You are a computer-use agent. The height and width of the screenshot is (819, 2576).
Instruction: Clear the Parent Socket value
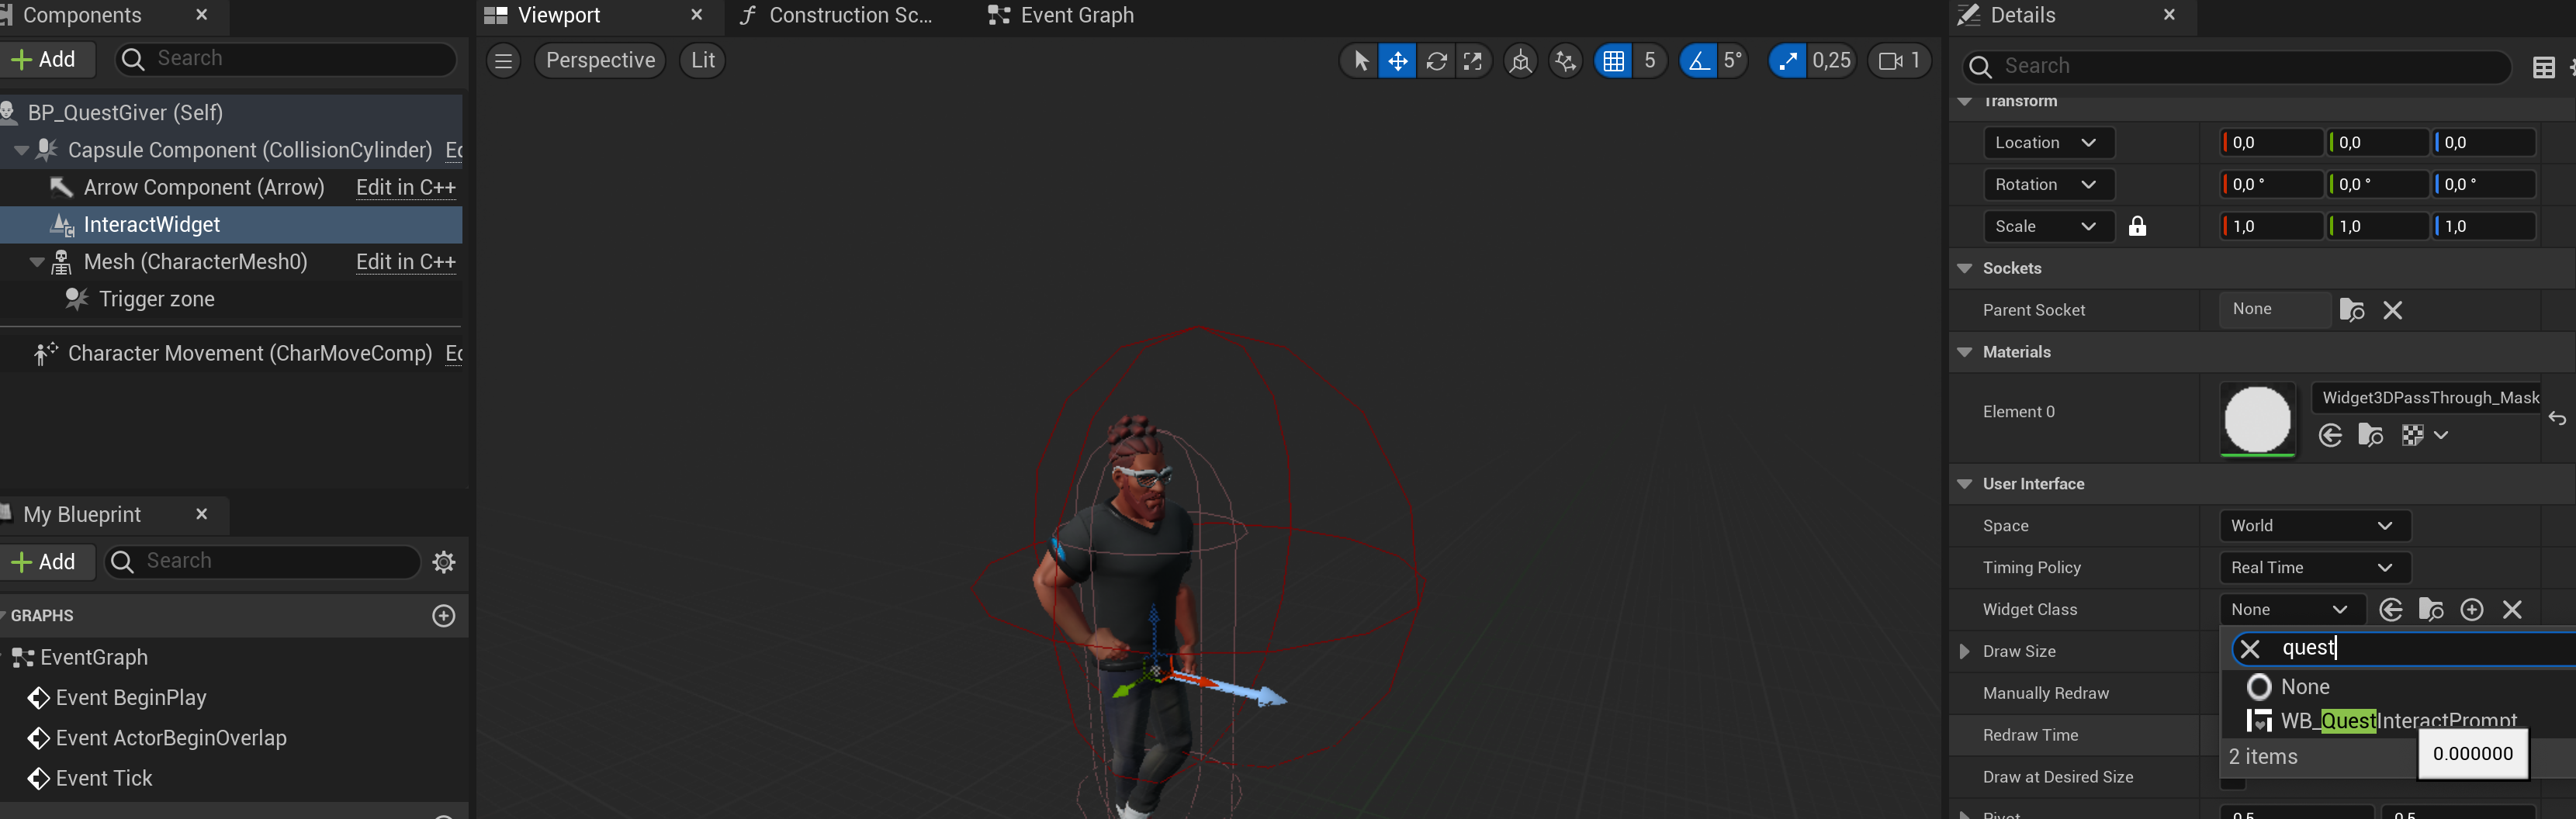pos(2392,311)
